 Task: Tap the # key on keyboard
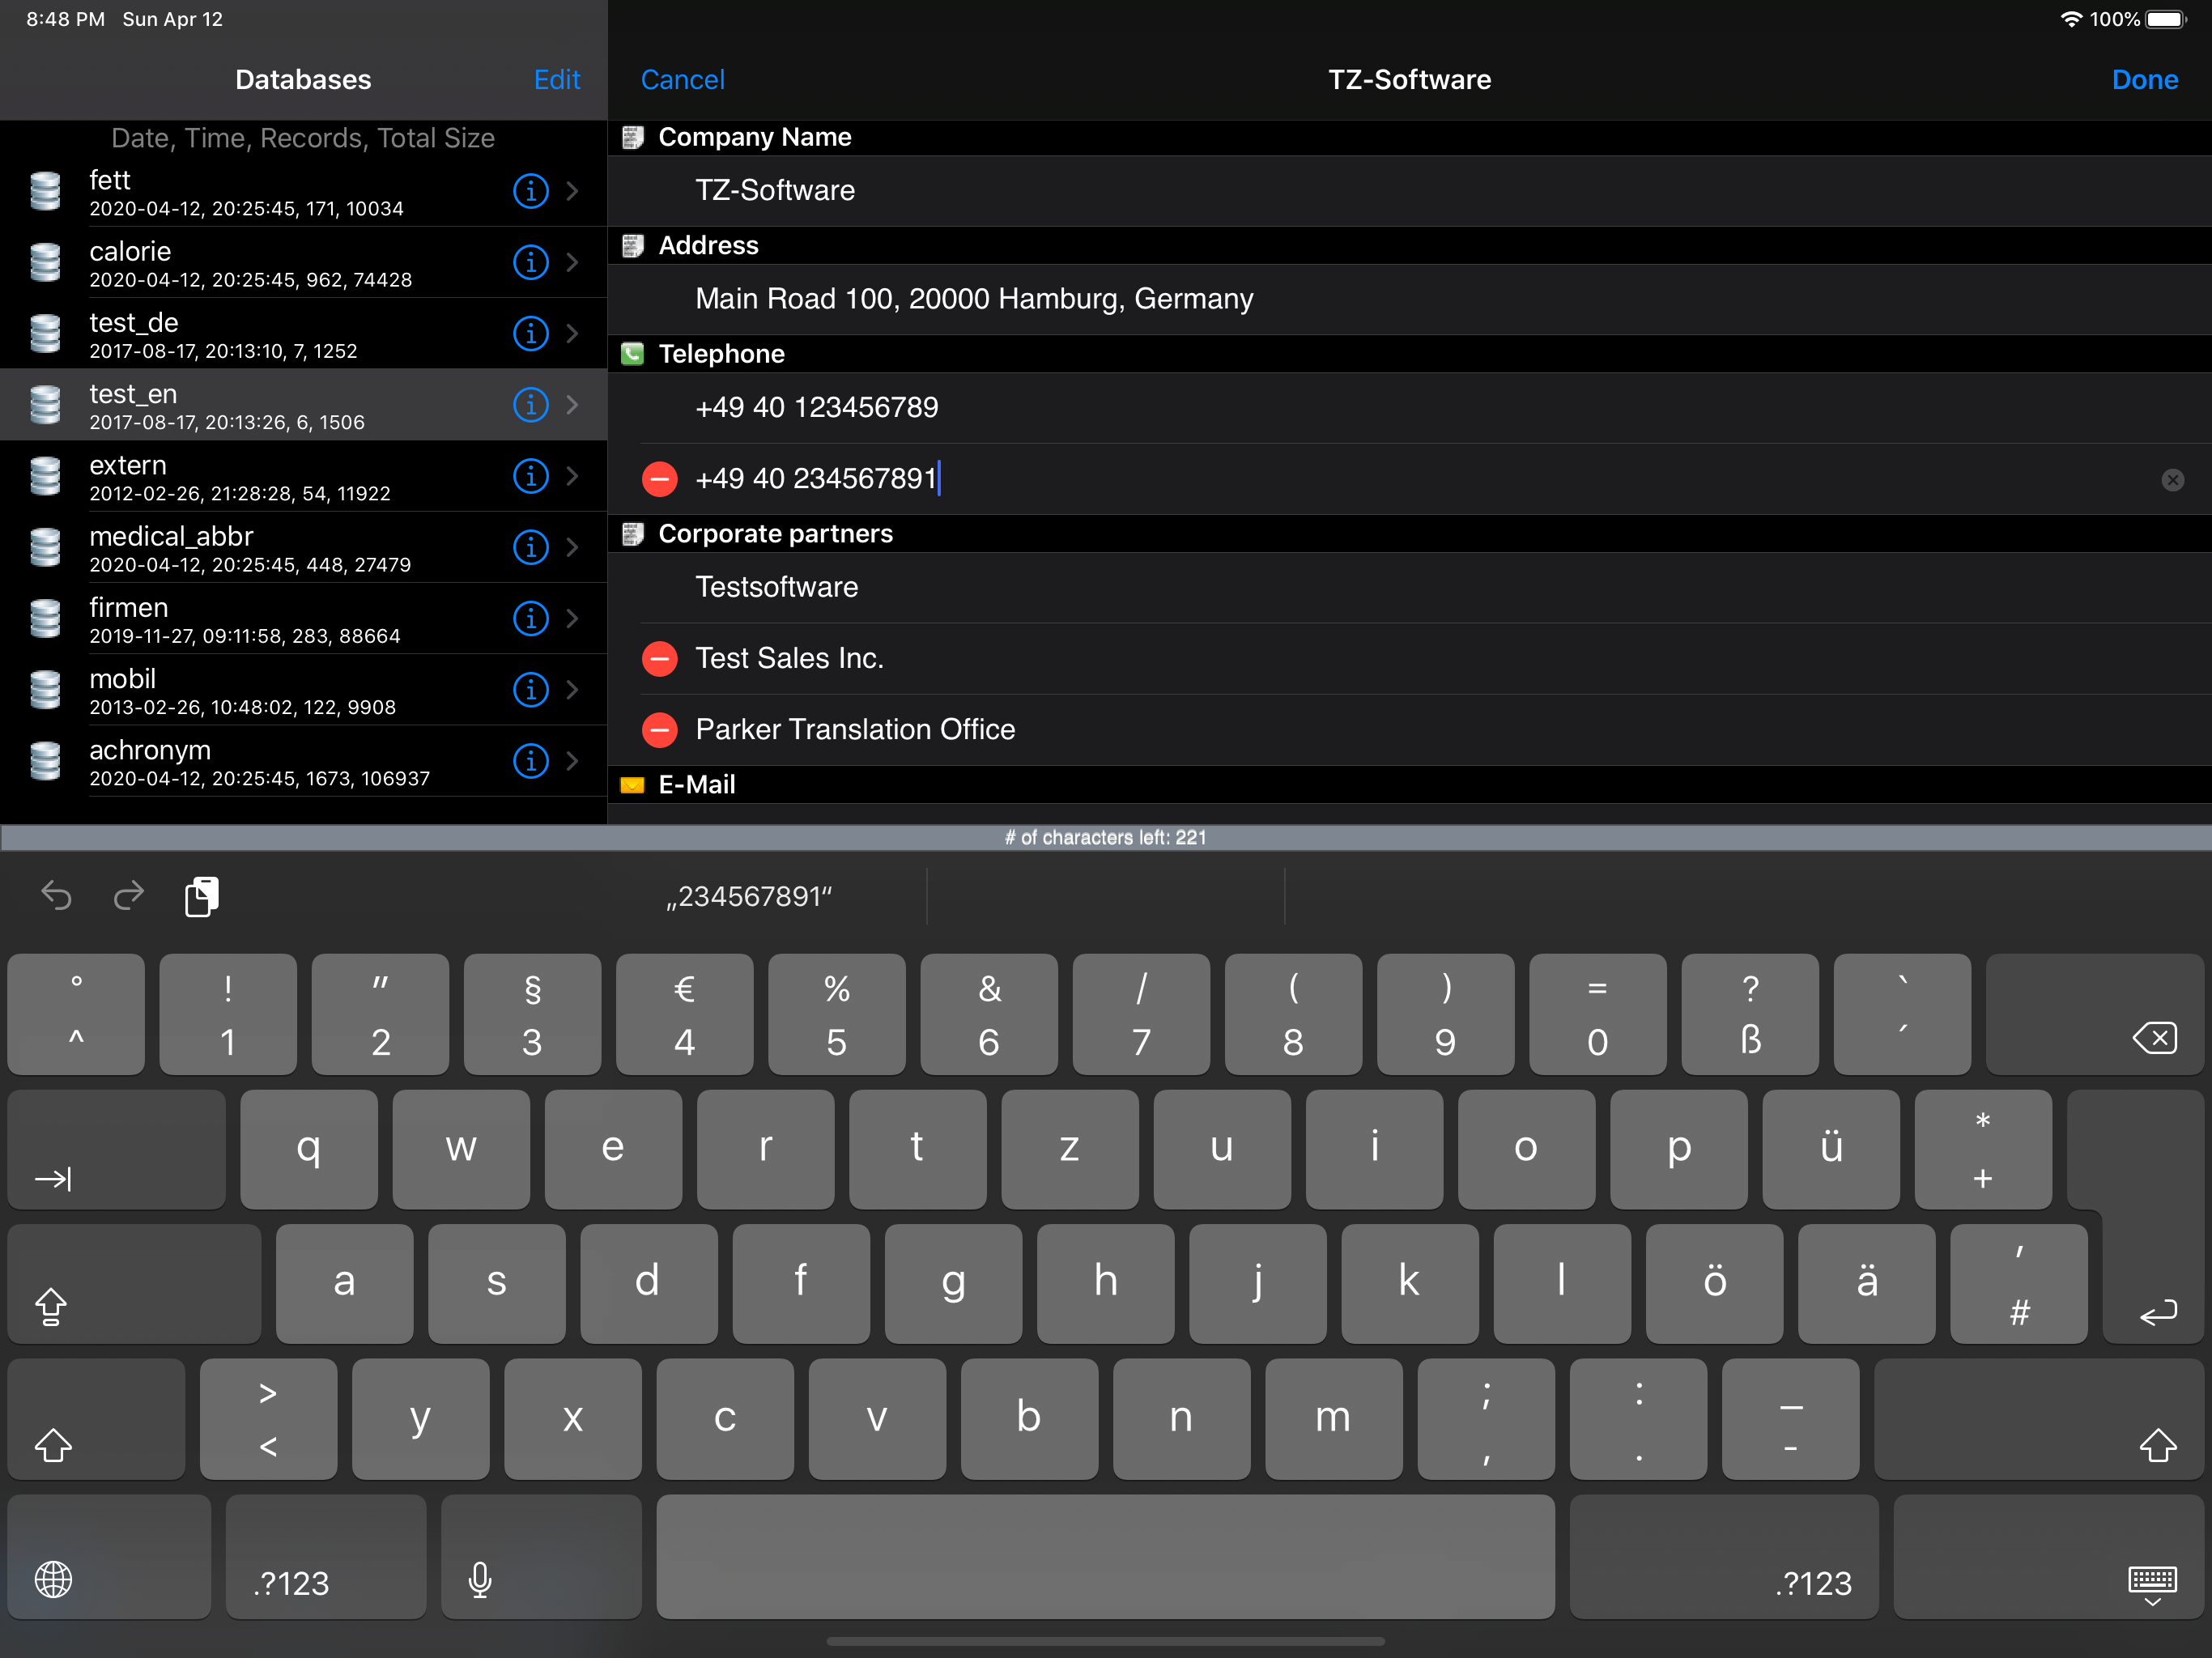tap(2018, 1283)
